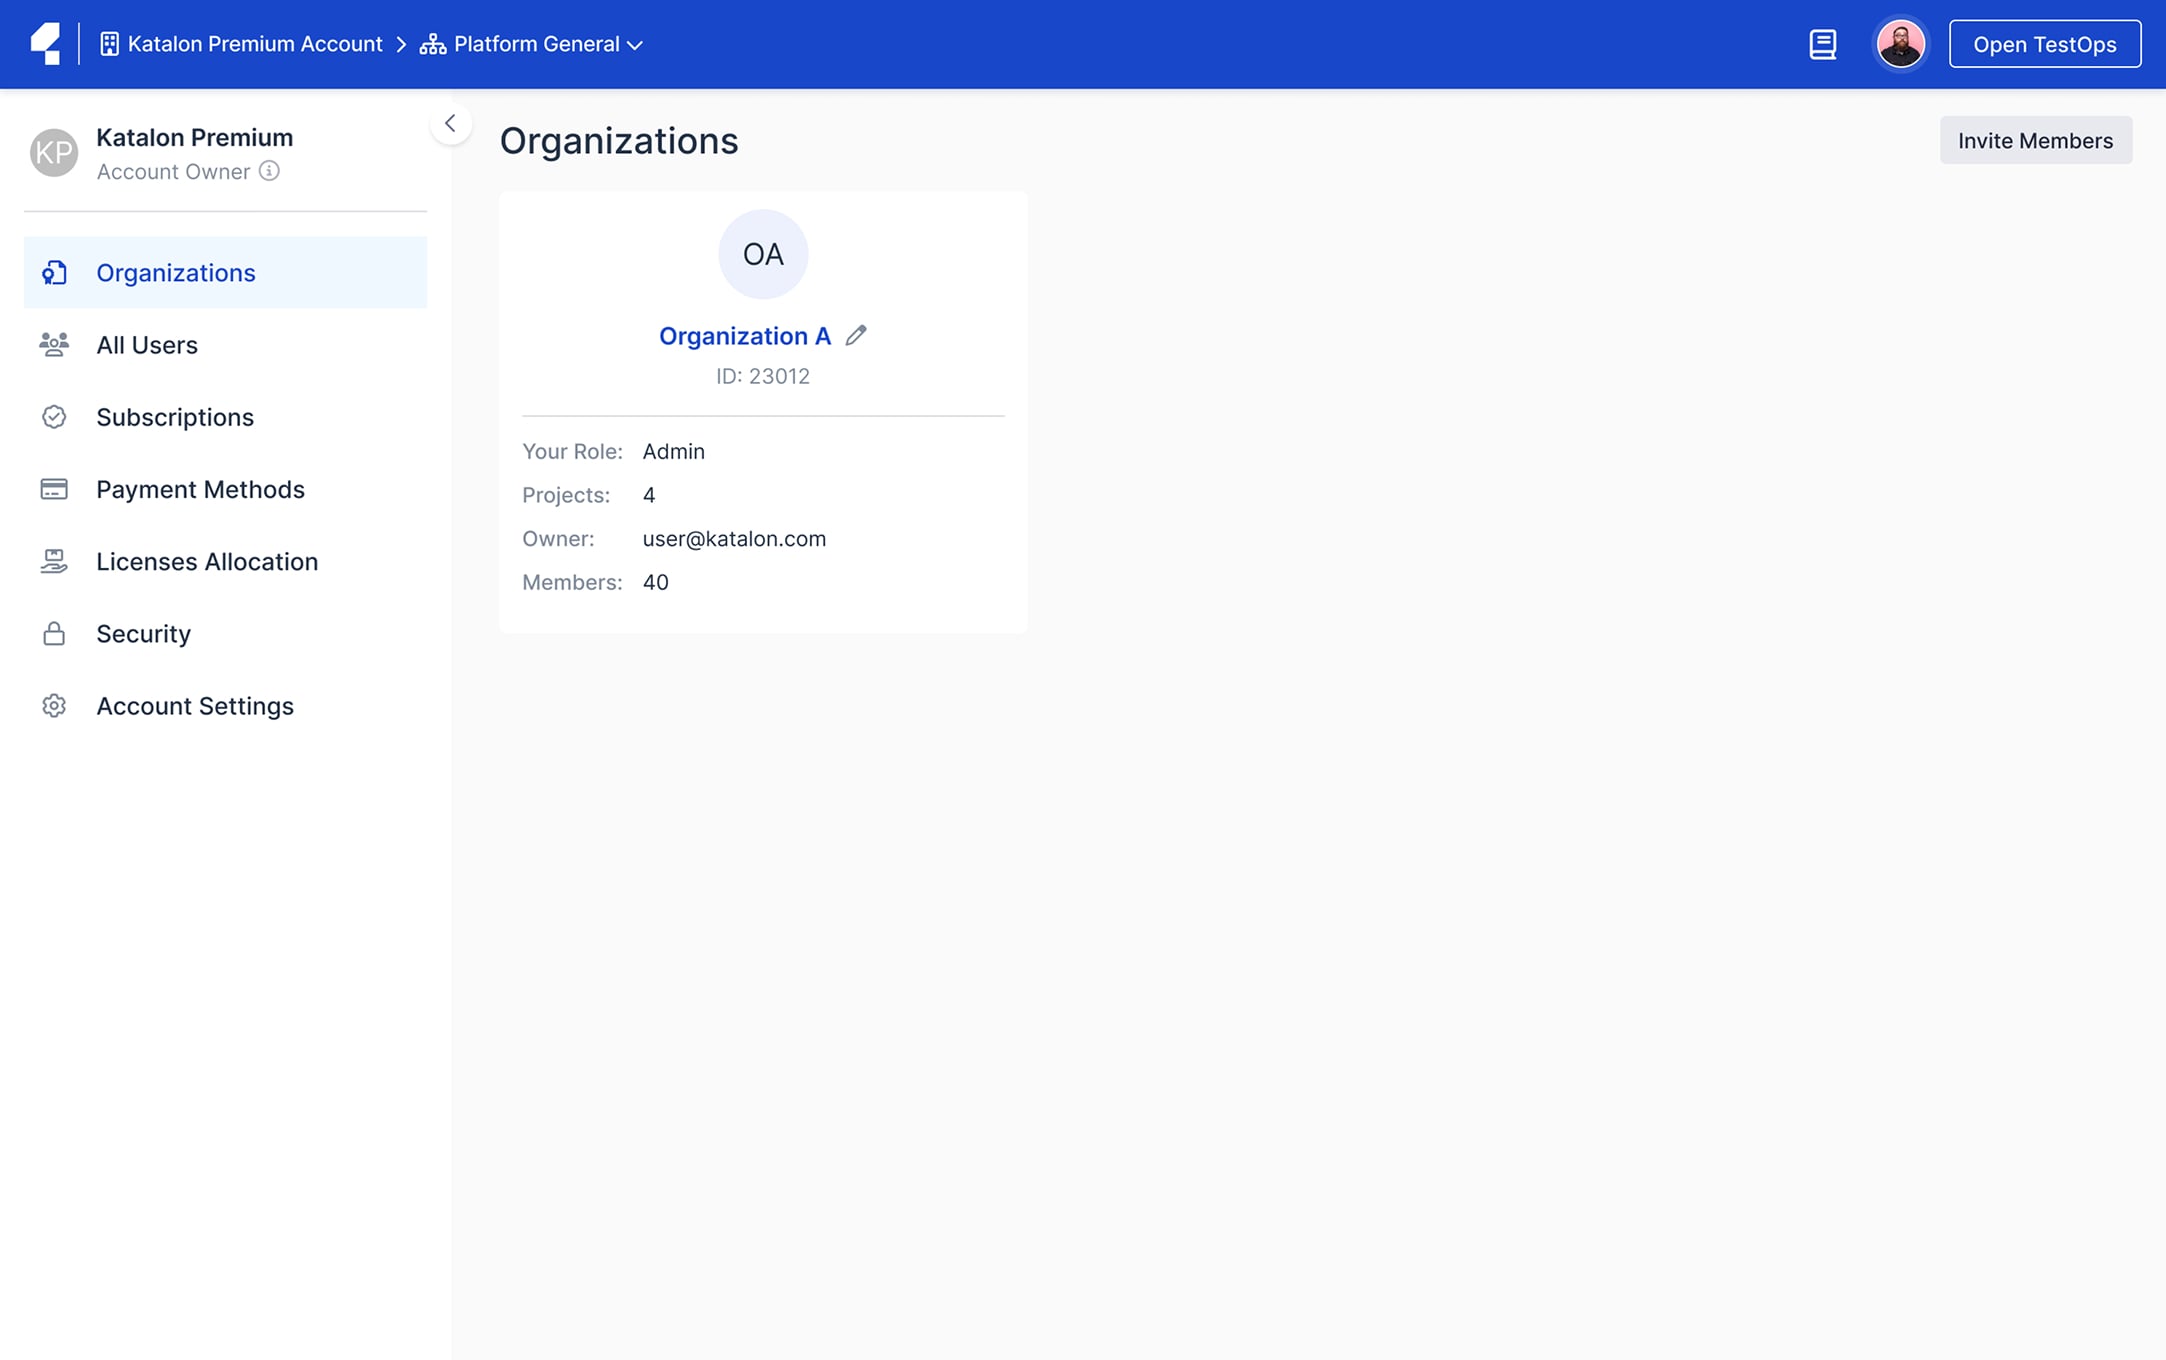The image size is (2166, 1360).
Task: Click the owner email user@katalon.com
Action: [734, 539]
